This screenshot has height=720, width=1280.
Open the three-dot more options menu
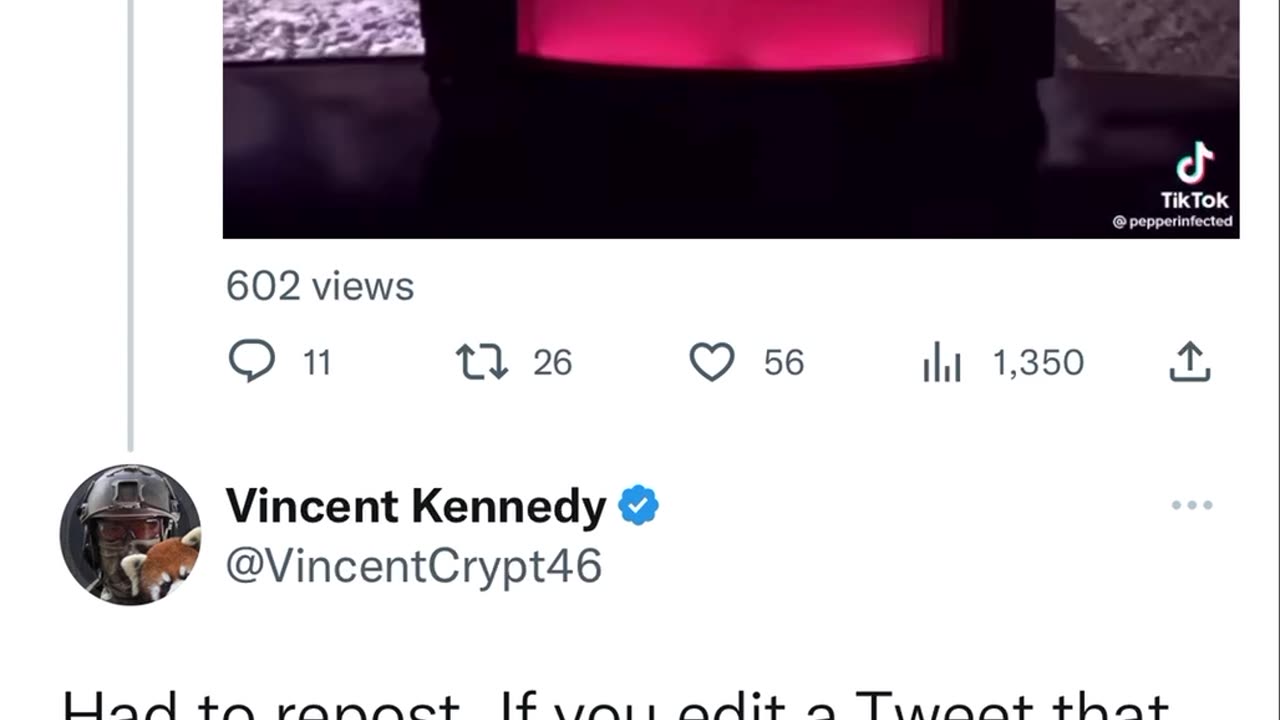[1192, 506]
